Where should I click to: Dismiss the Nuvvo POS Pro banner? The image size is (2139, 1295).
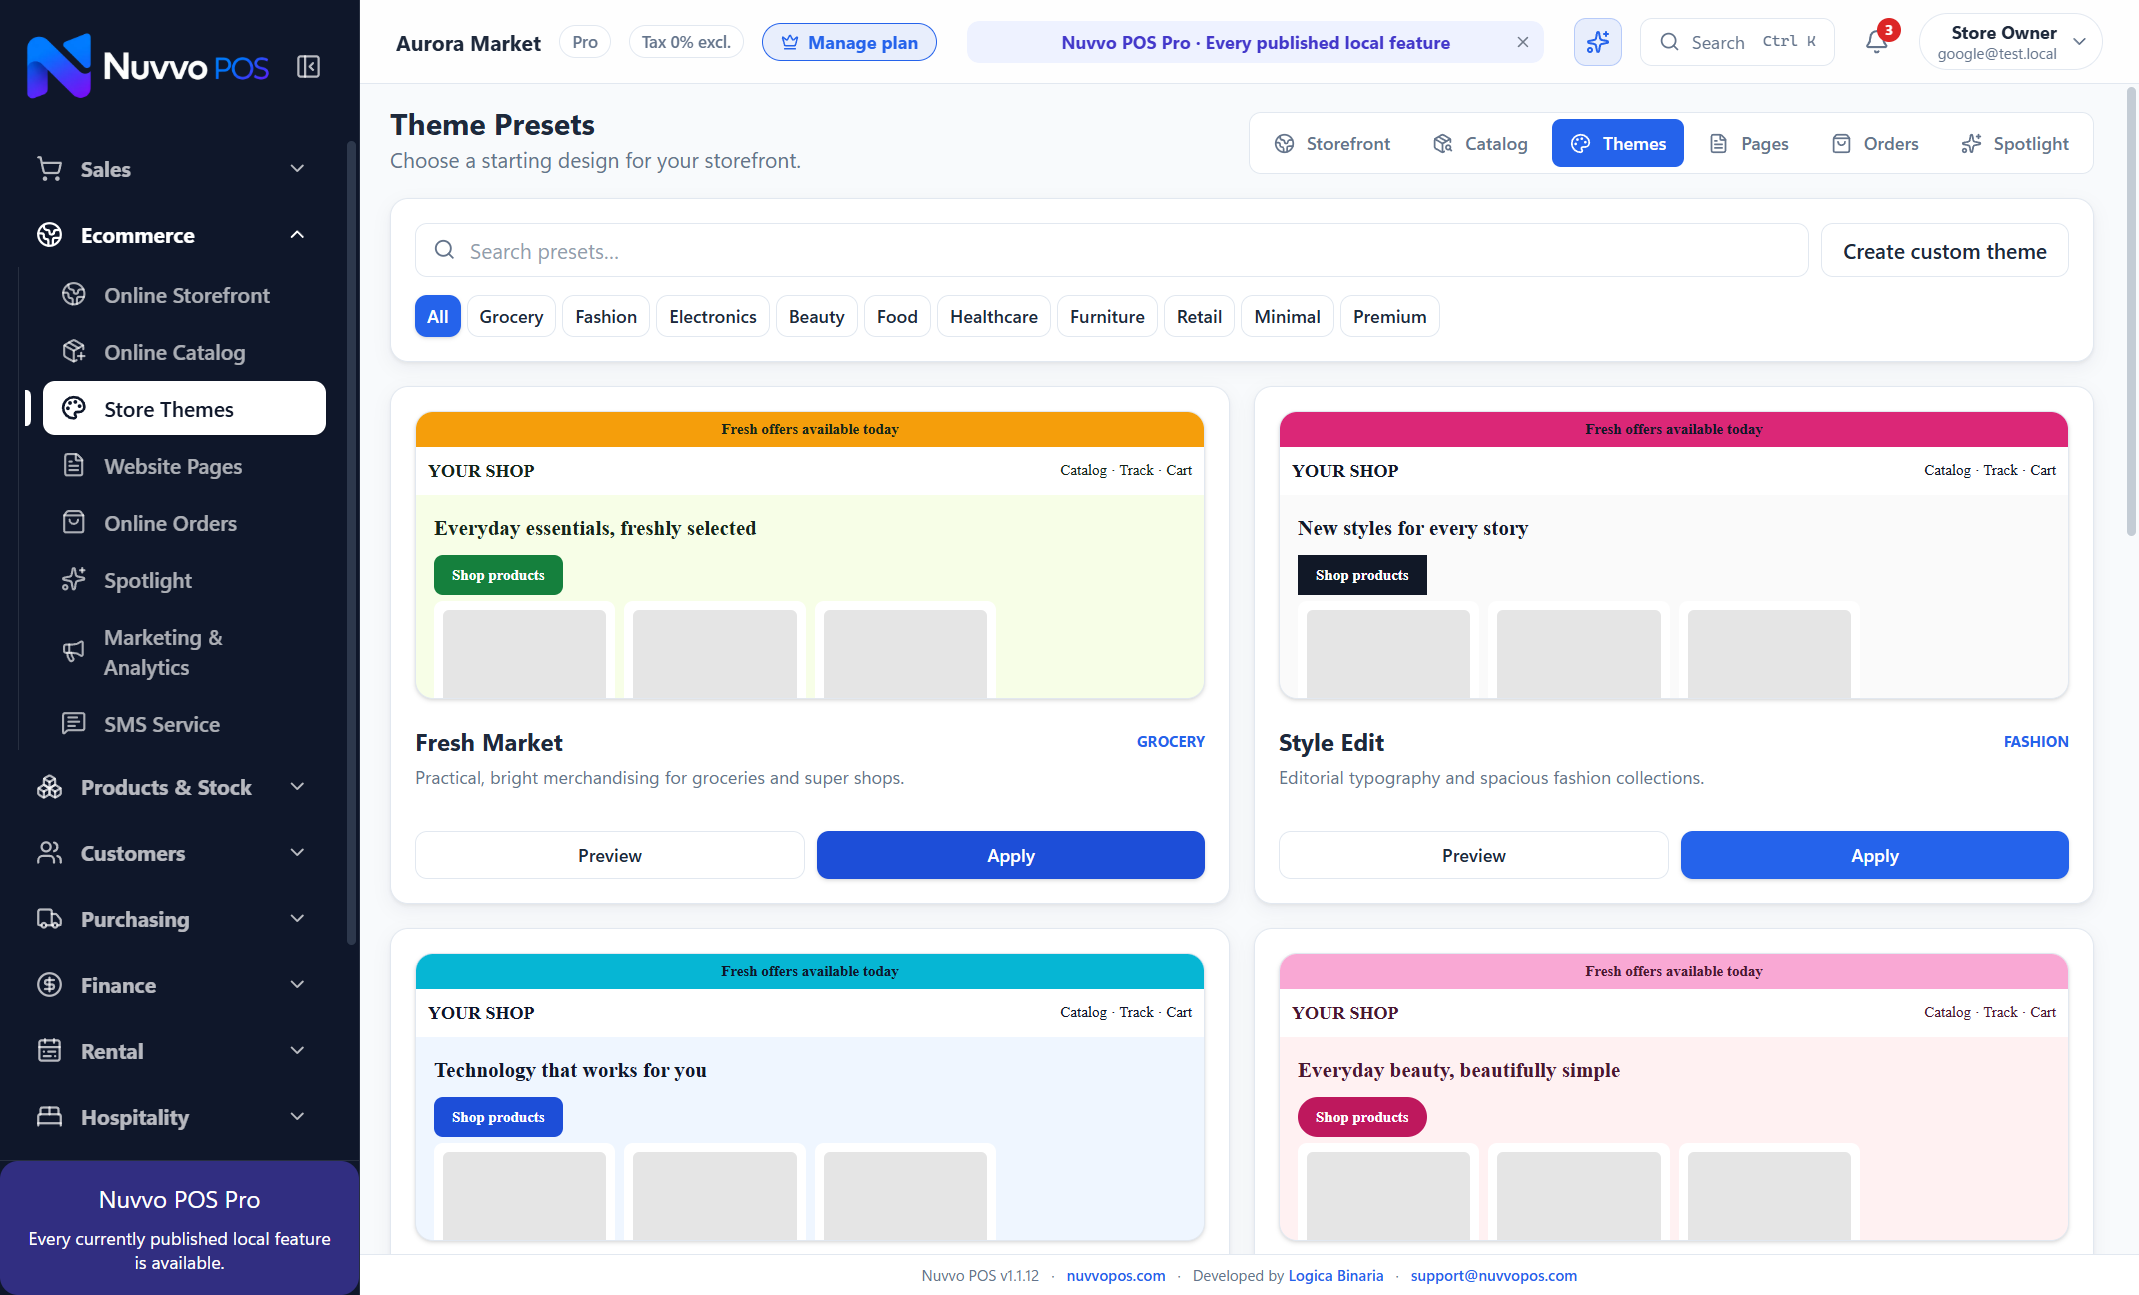click(1522, 42)
